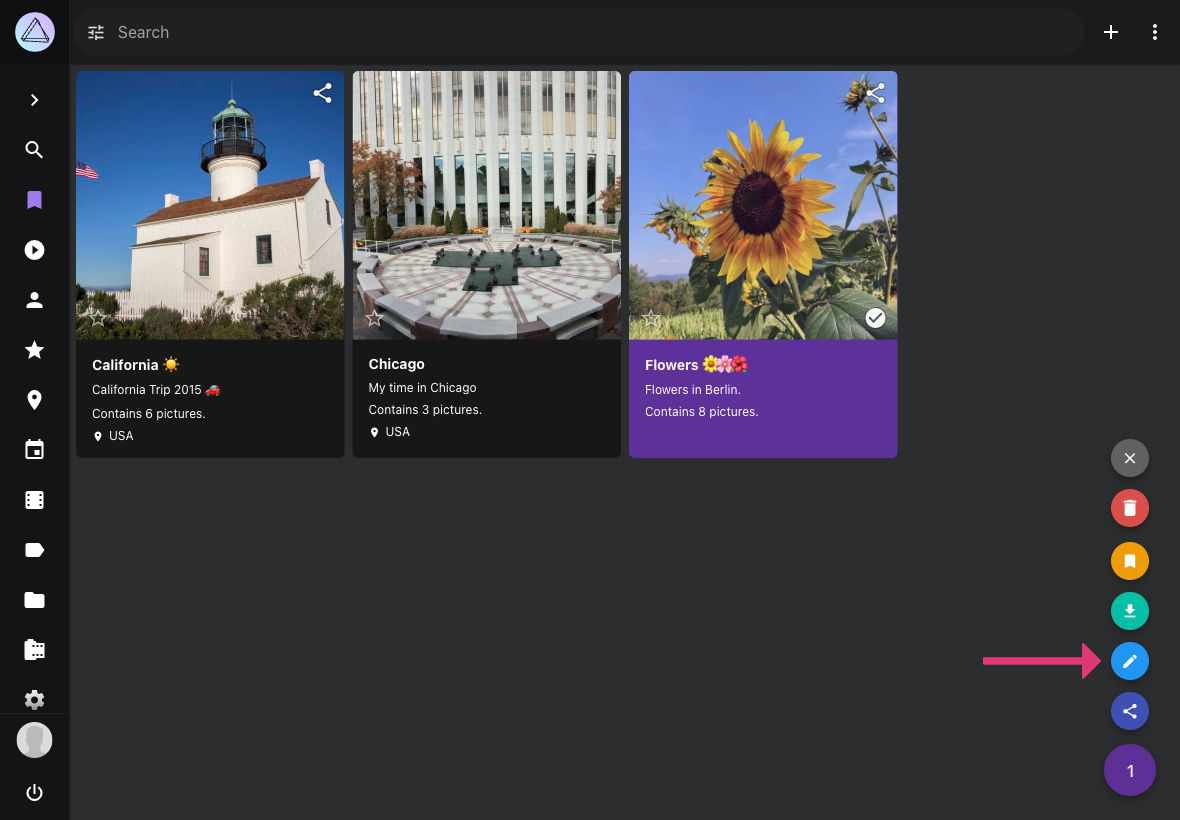Create a new album with the plus button
1180x820 pixels.
tap(1110, 31)
